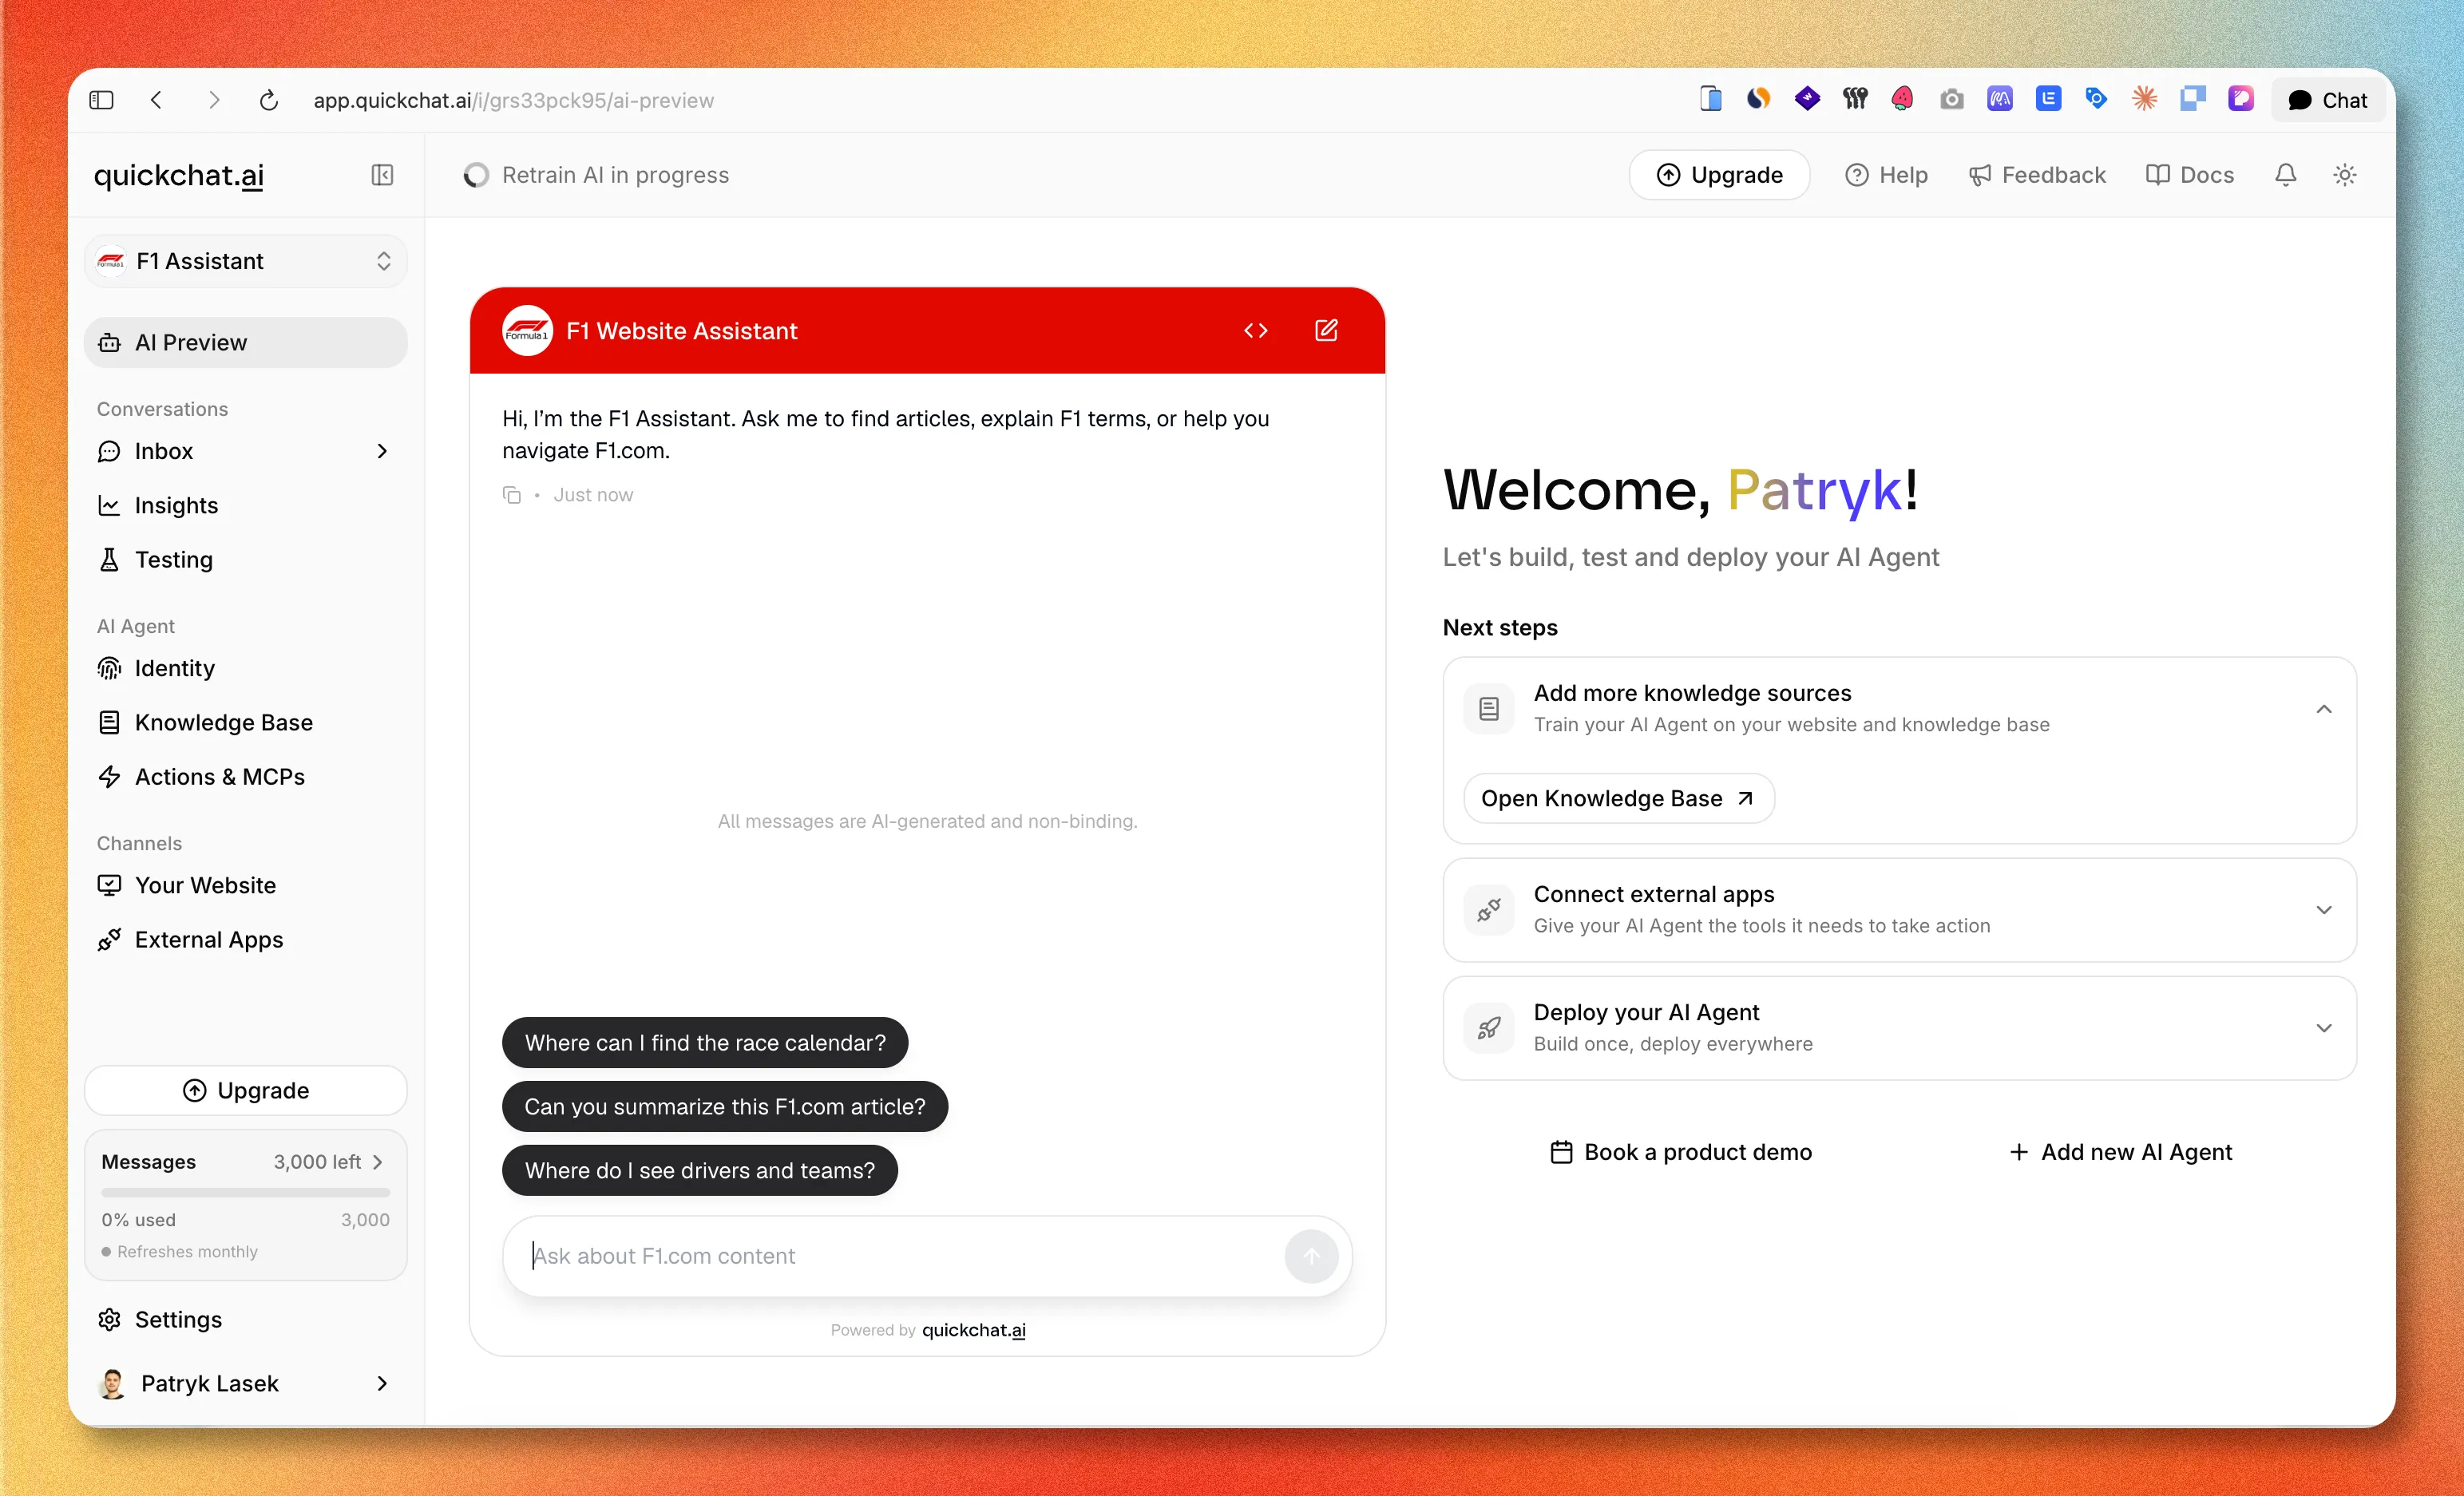The width and height of the screenshot is (2464, 1496).
Task: Navigate to Knowledge Base
Action: coord(246,722)
